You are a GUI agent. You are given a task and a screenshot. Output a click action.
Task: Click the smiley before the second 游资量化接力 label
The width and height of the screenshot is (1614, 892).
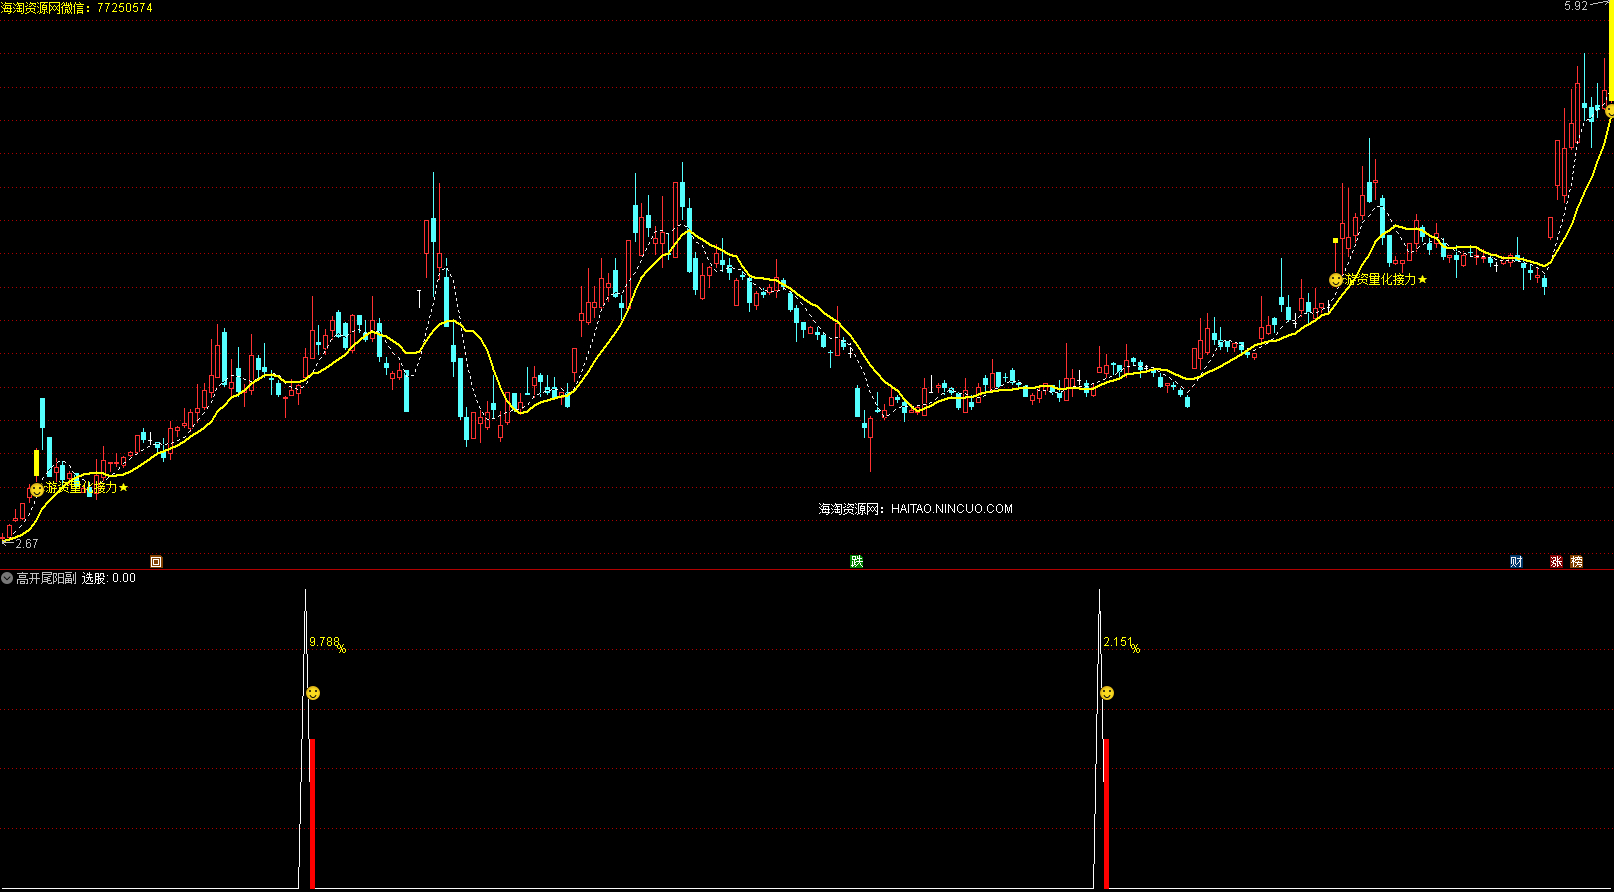pos(1336,280)
